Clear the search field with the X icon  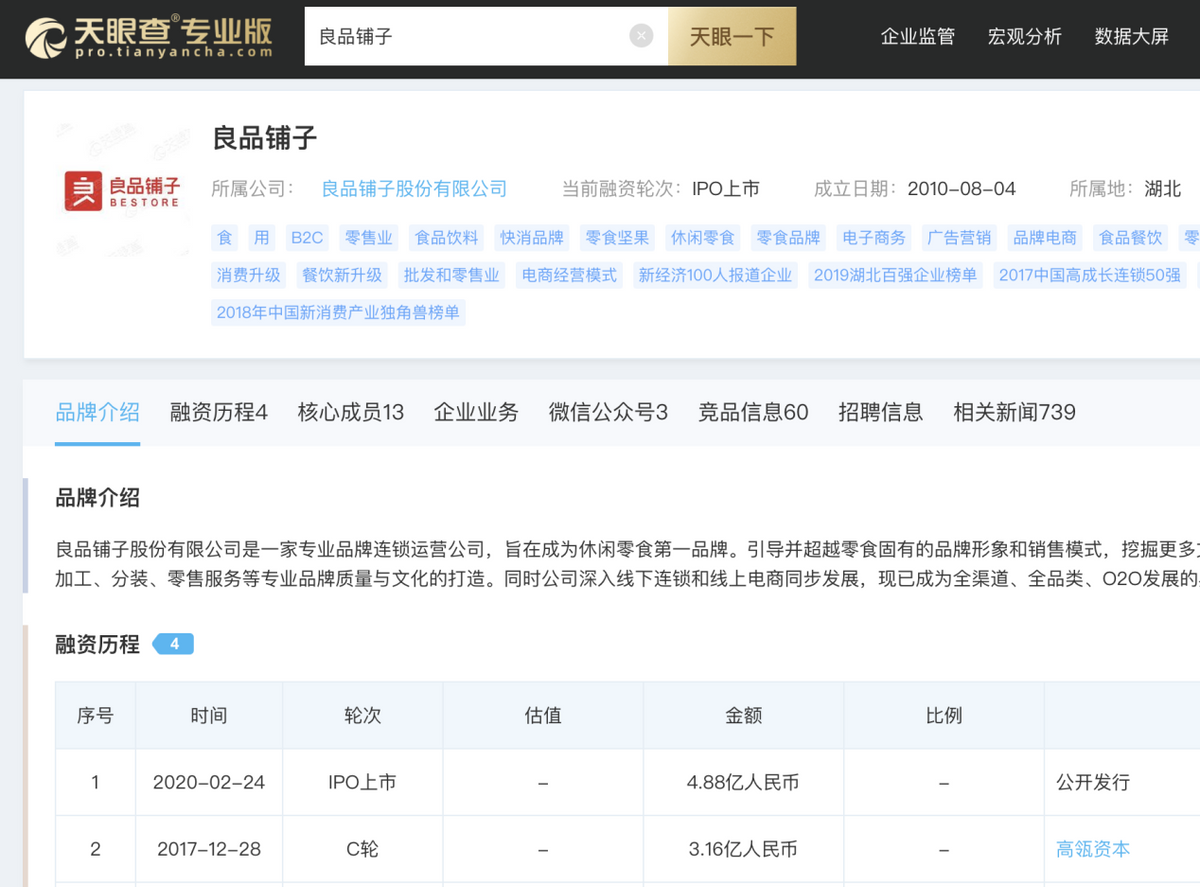[641, 36]
